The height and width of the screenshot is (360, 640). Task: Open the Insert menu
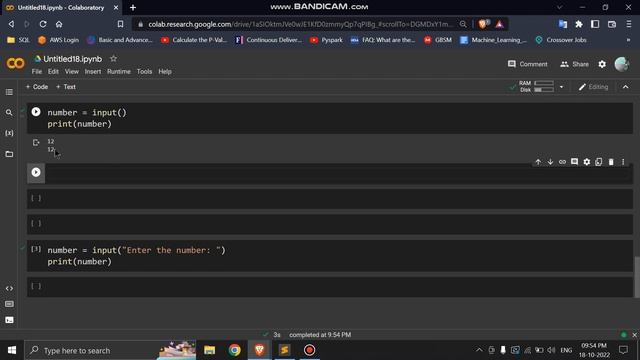click(x=93, y=71)
